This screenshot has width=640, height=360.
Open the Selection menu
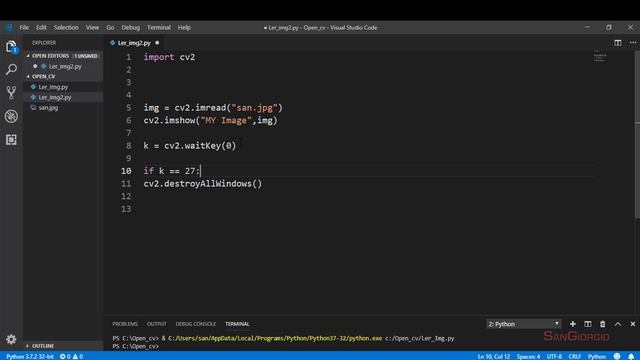pos(66,27)
